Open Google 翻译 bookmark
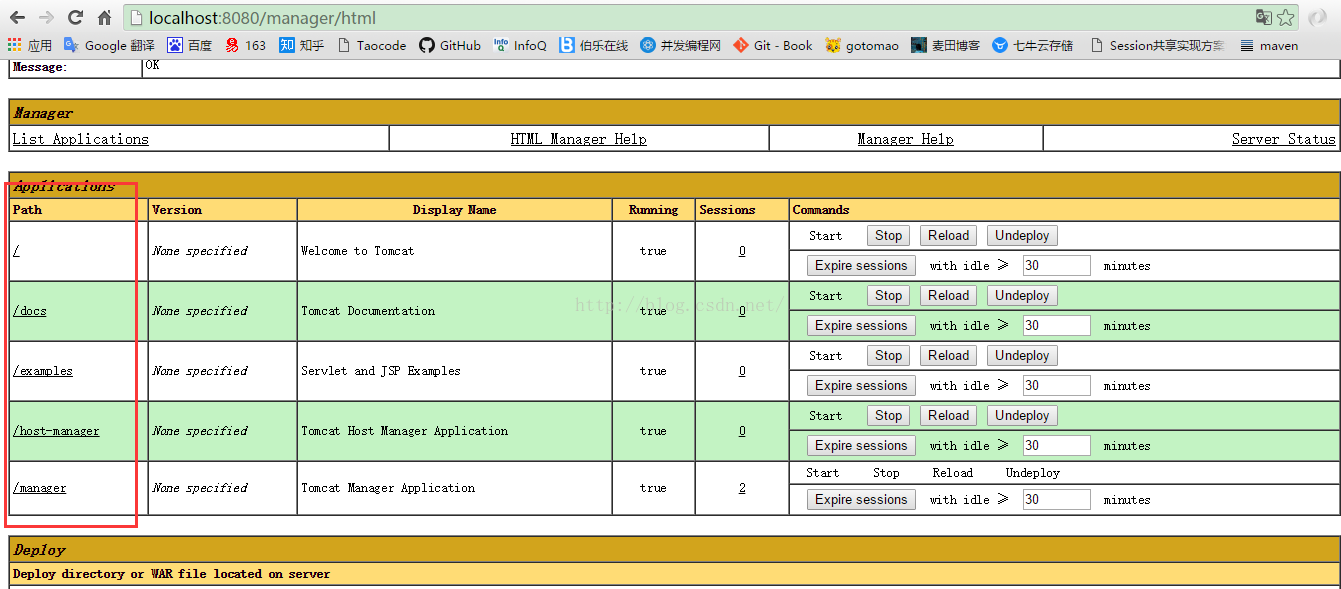The width and height of the screenshot is (1341, 589). [x=109, y=45]
